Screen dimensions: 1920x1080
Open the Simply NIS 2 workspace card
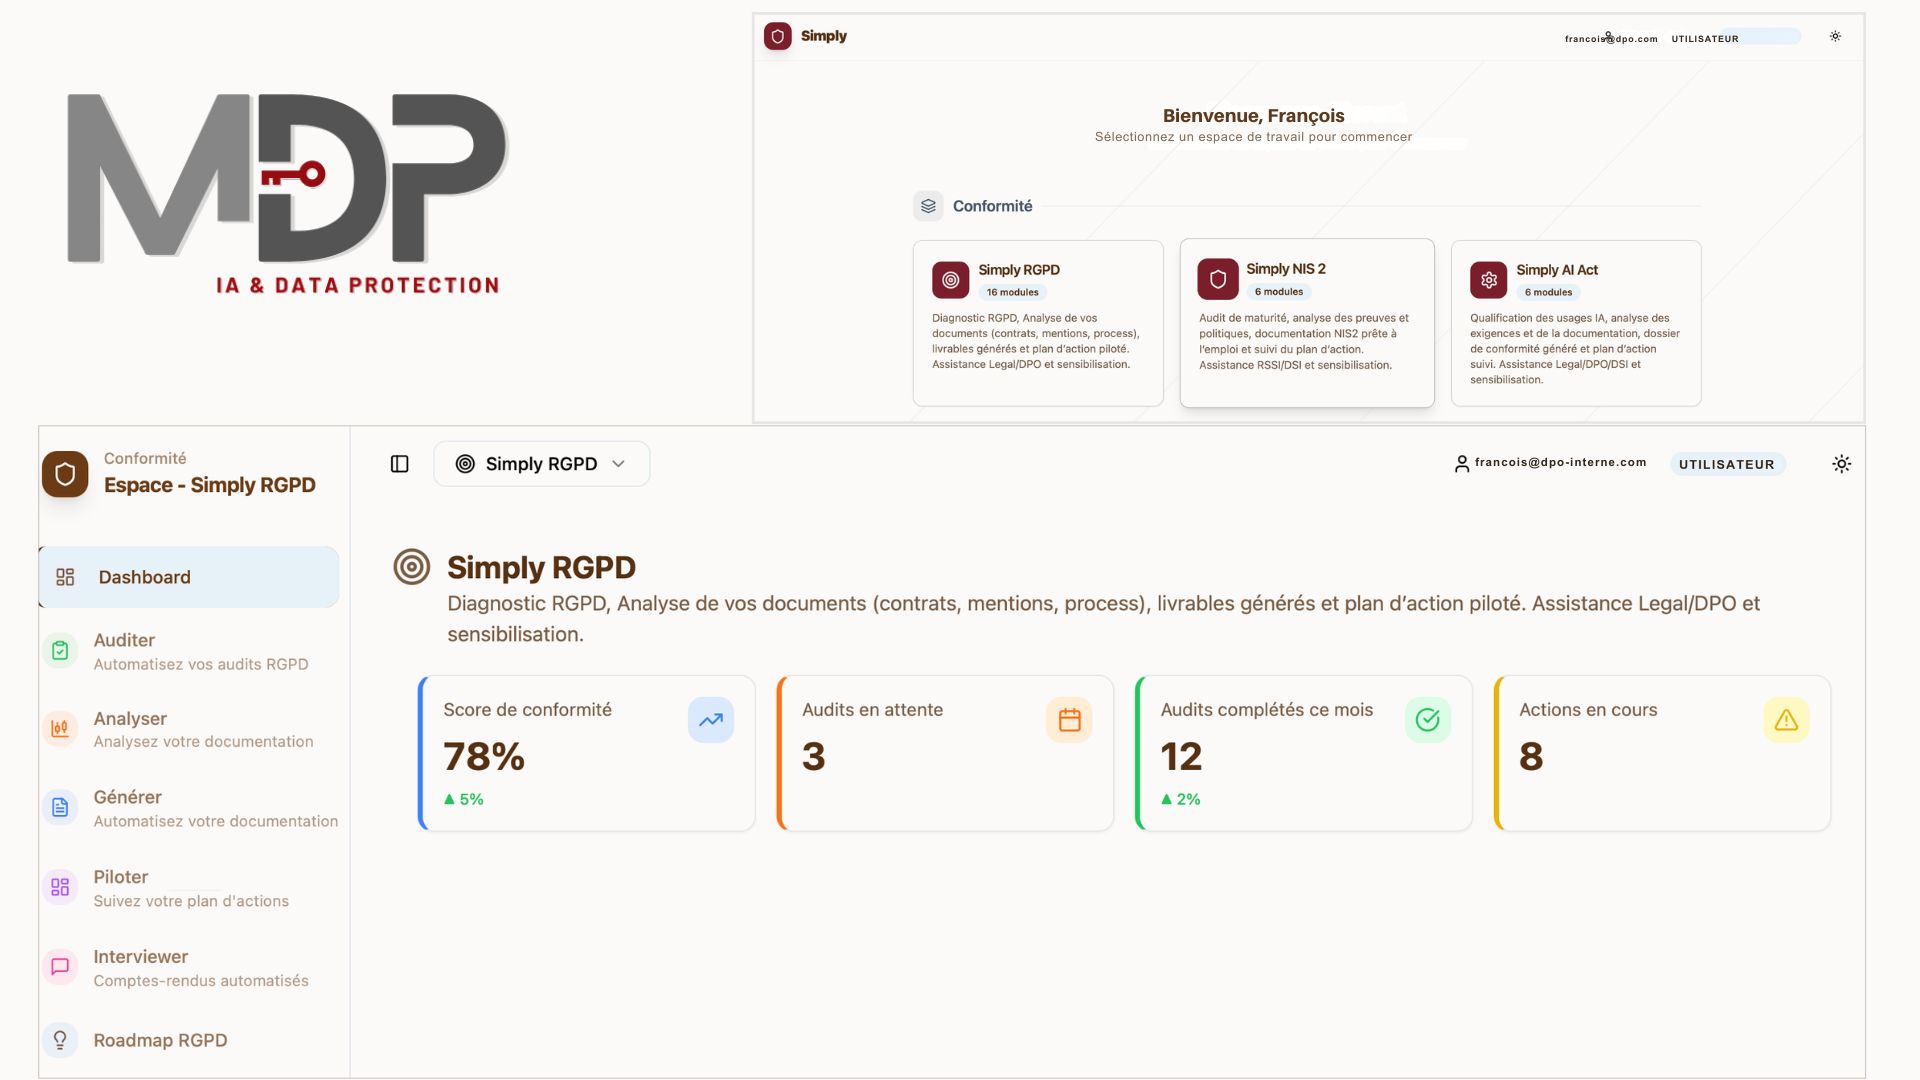pos(1306,322)
